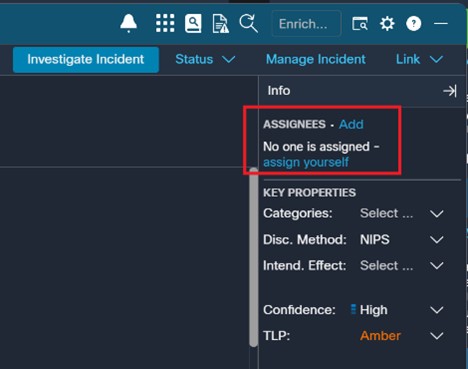Click the Investigate Incident button
Image resolution: width=468 pixels, height=369 pixels.
(x=86, y=59)
